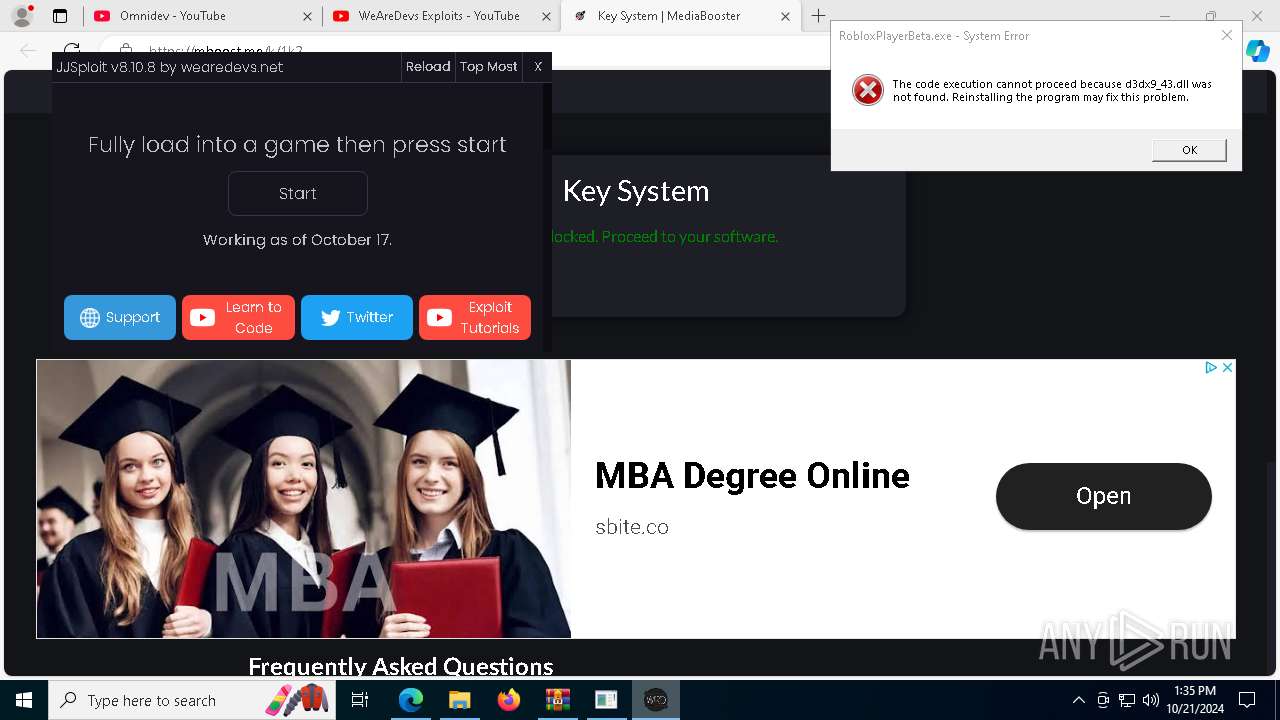The width and height of the screenshot is (1280, 720).
Task: Open Microsoft Edge from the taskbar
Action: point(411,700)
